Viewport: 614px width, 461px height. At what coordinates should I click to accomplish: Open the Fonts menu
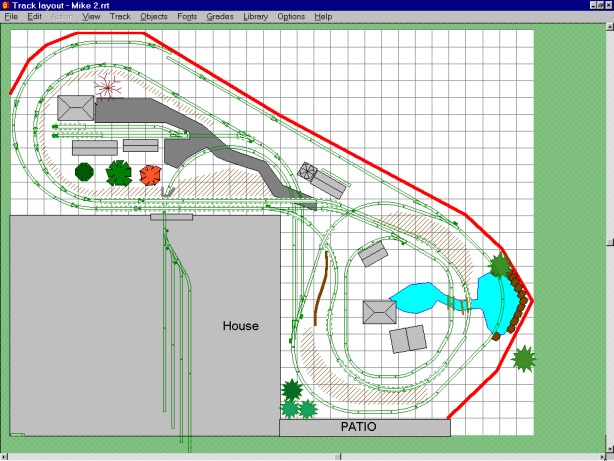187,16
